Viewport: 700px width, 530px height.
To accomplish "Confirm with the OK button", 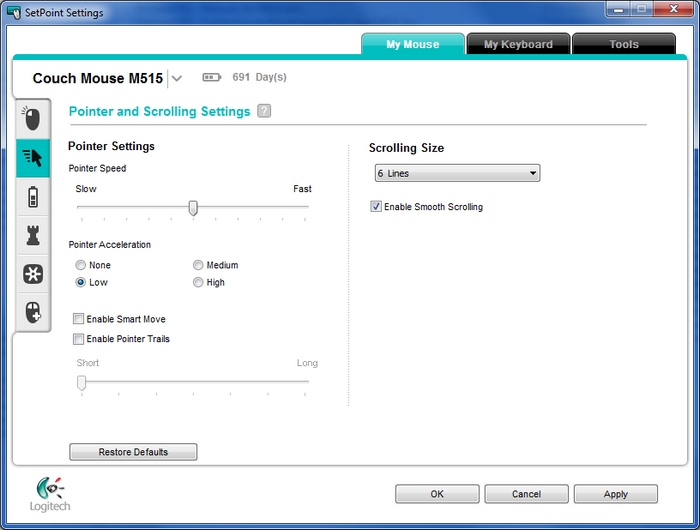I will 437,494.
